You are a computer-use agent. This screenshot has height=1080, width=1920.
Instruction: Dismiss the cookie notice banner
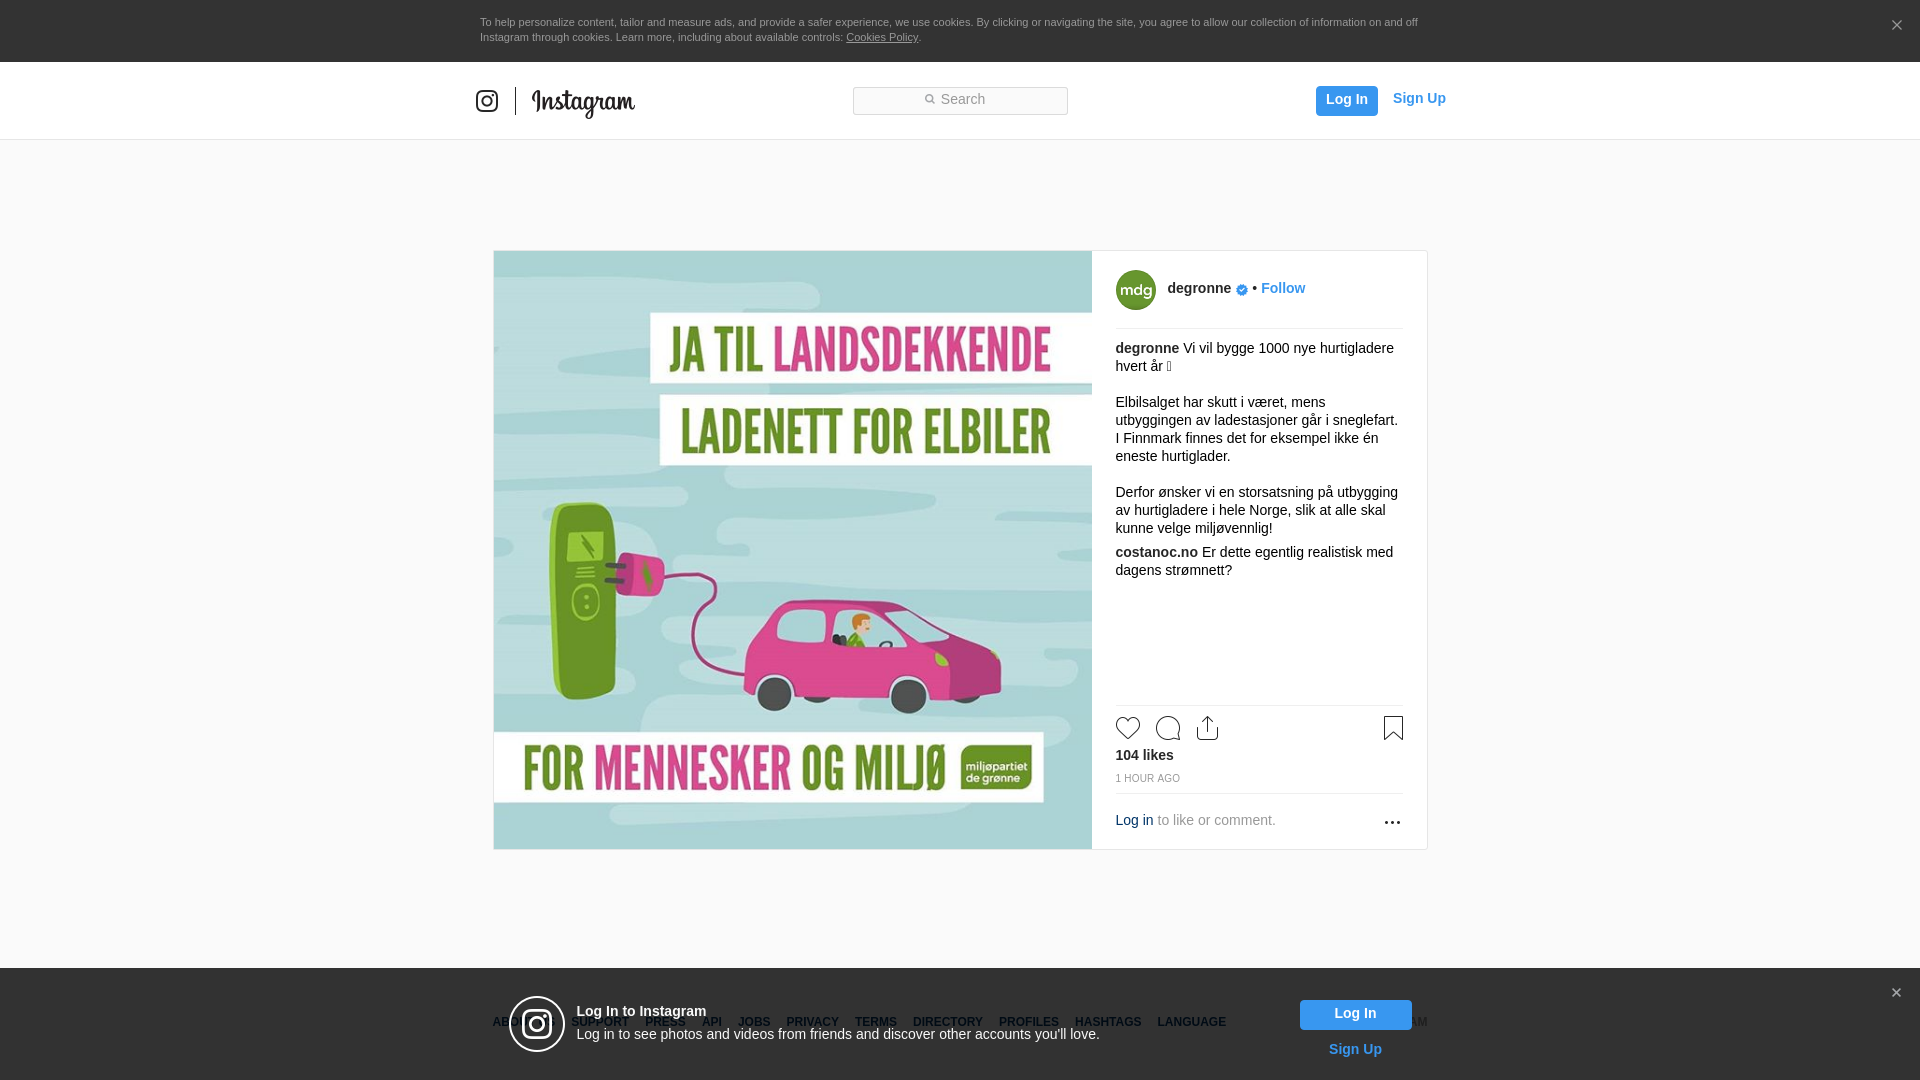1896,26
